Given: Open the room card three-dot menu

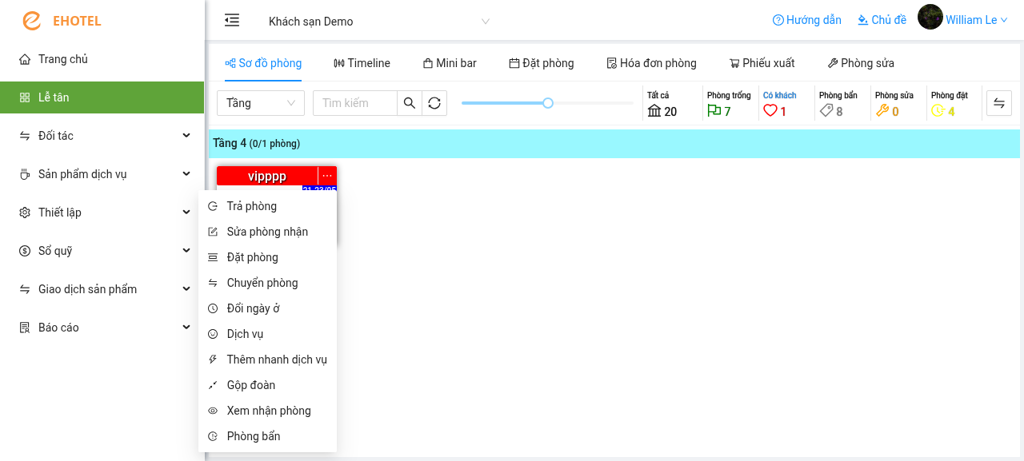Looking at the screenshot, I should coord(327,176).
